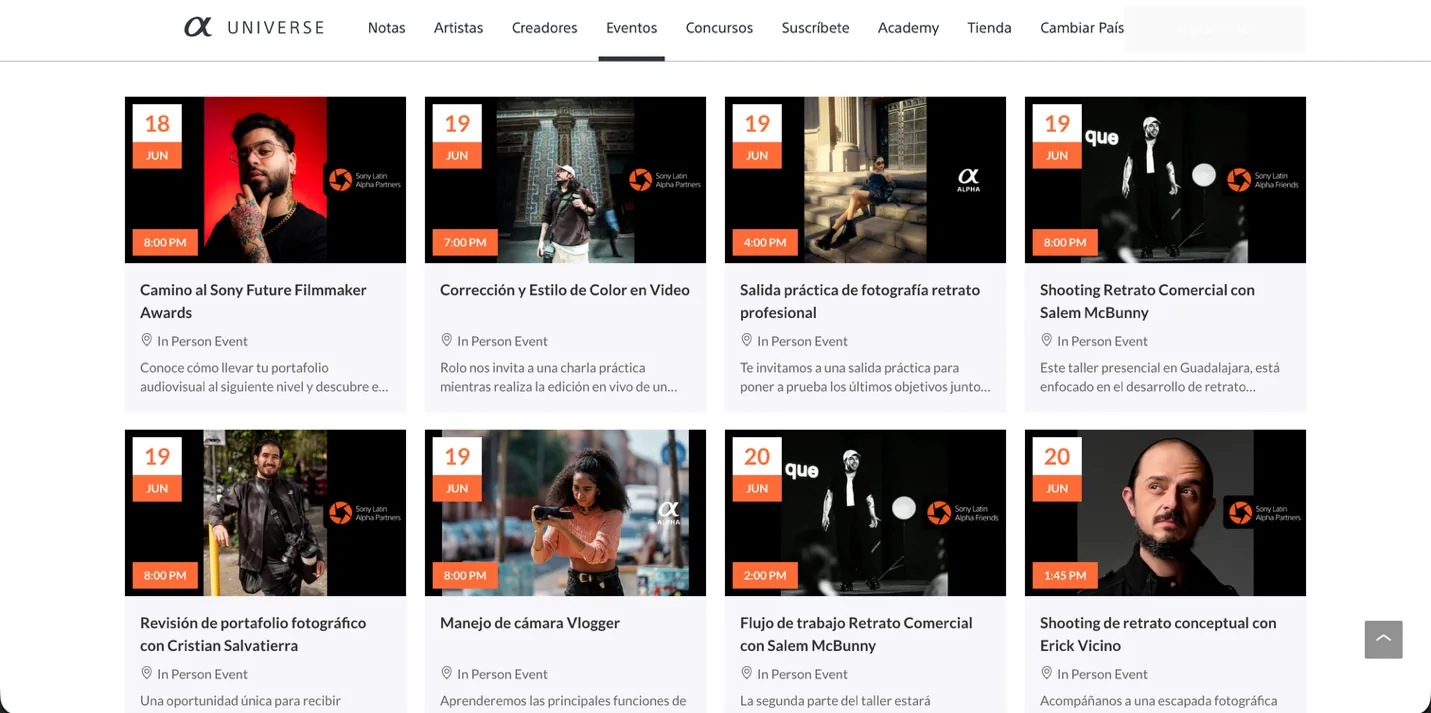Click 19 JUN badge on Manejo de cámara Vlogger card
The height and width of the screenshot is (713, 1431).
[457, 469]
